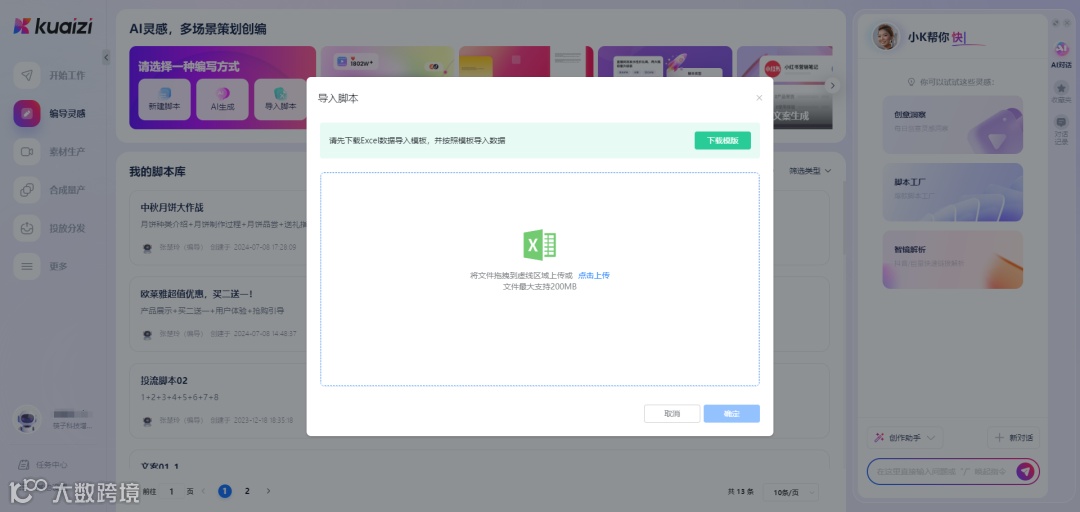Confirm the import with 确定
This screenshot has height=512, width=1080.
pos(731,413)
